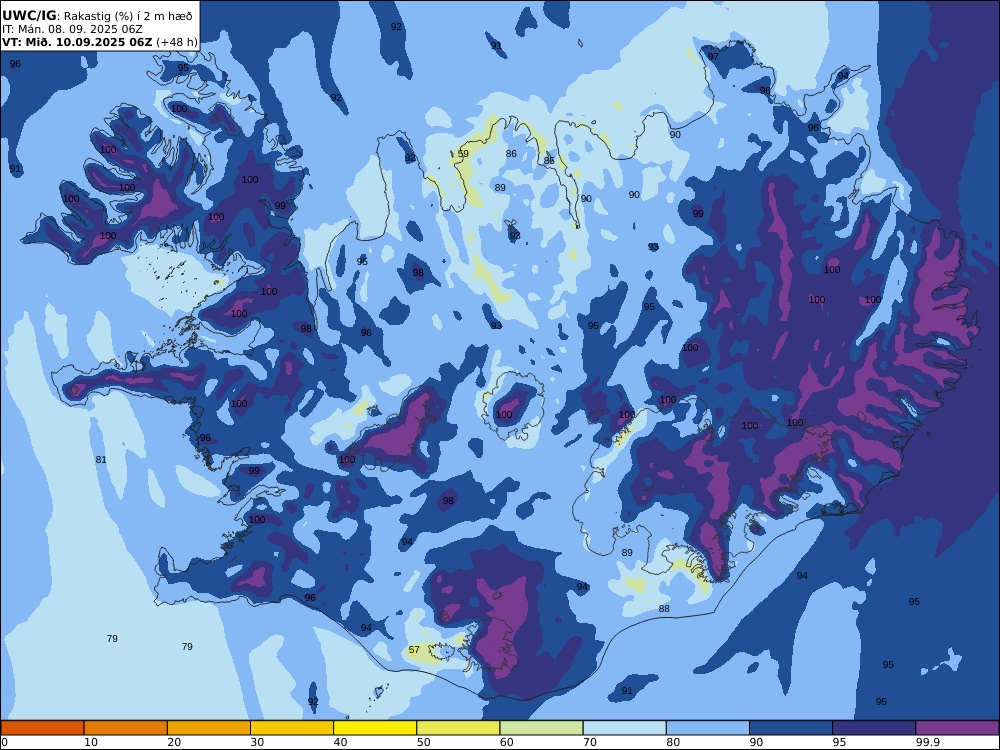Select the legend tick label '70'

coord(590,742)
